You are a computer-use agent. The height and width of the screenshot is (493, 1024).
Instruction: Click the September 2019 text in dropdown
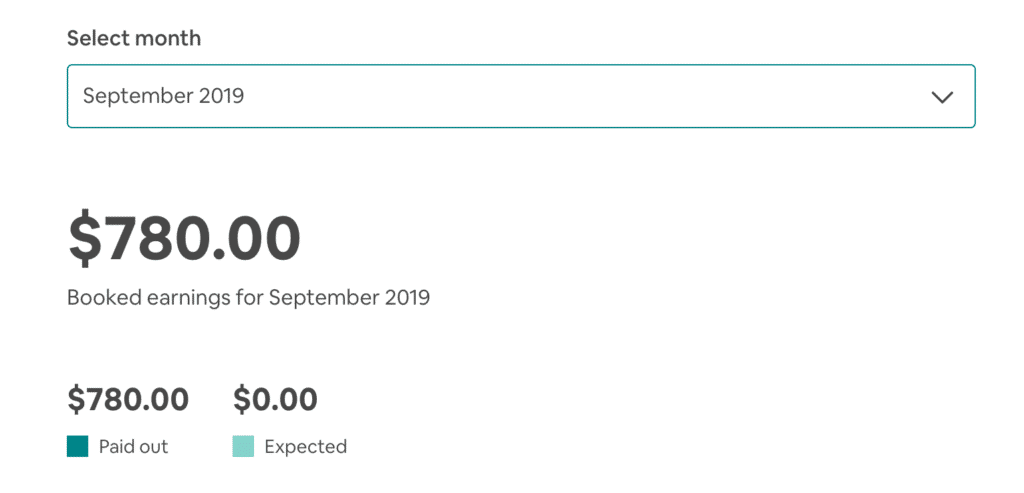click(163, 96)
